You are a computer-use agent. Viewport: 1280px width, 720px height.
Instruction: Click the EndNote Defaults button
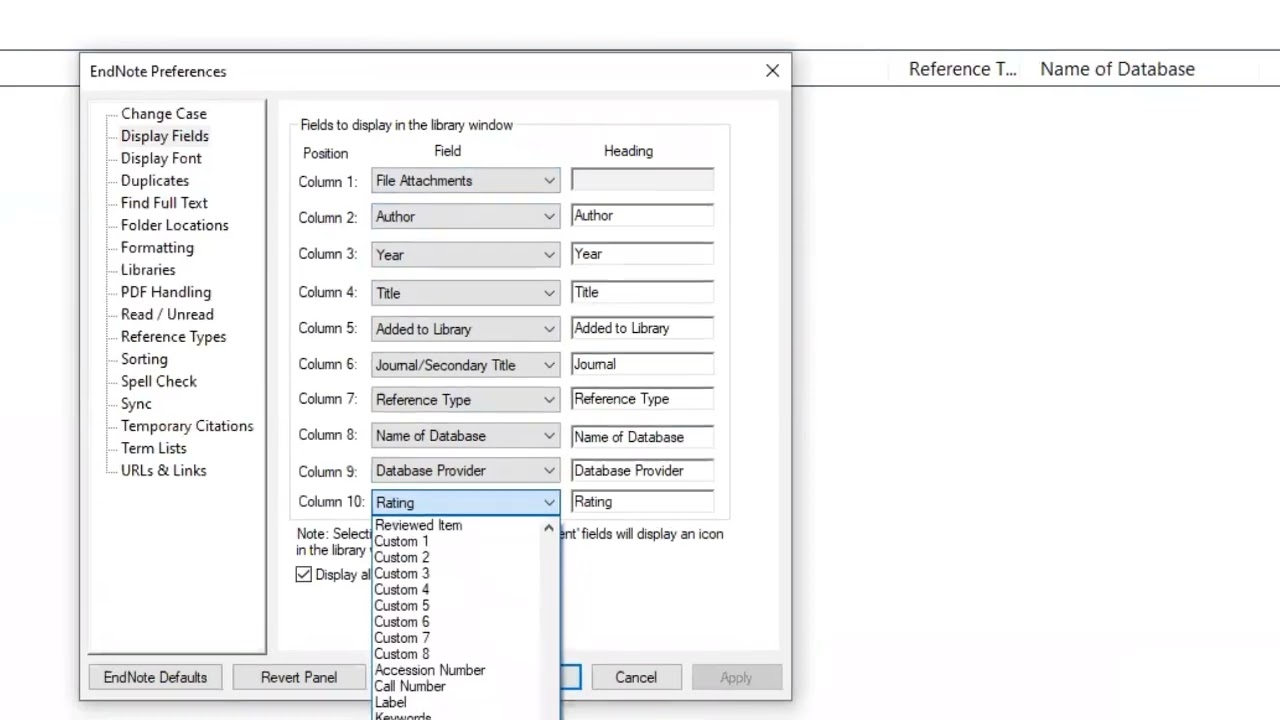155,677
